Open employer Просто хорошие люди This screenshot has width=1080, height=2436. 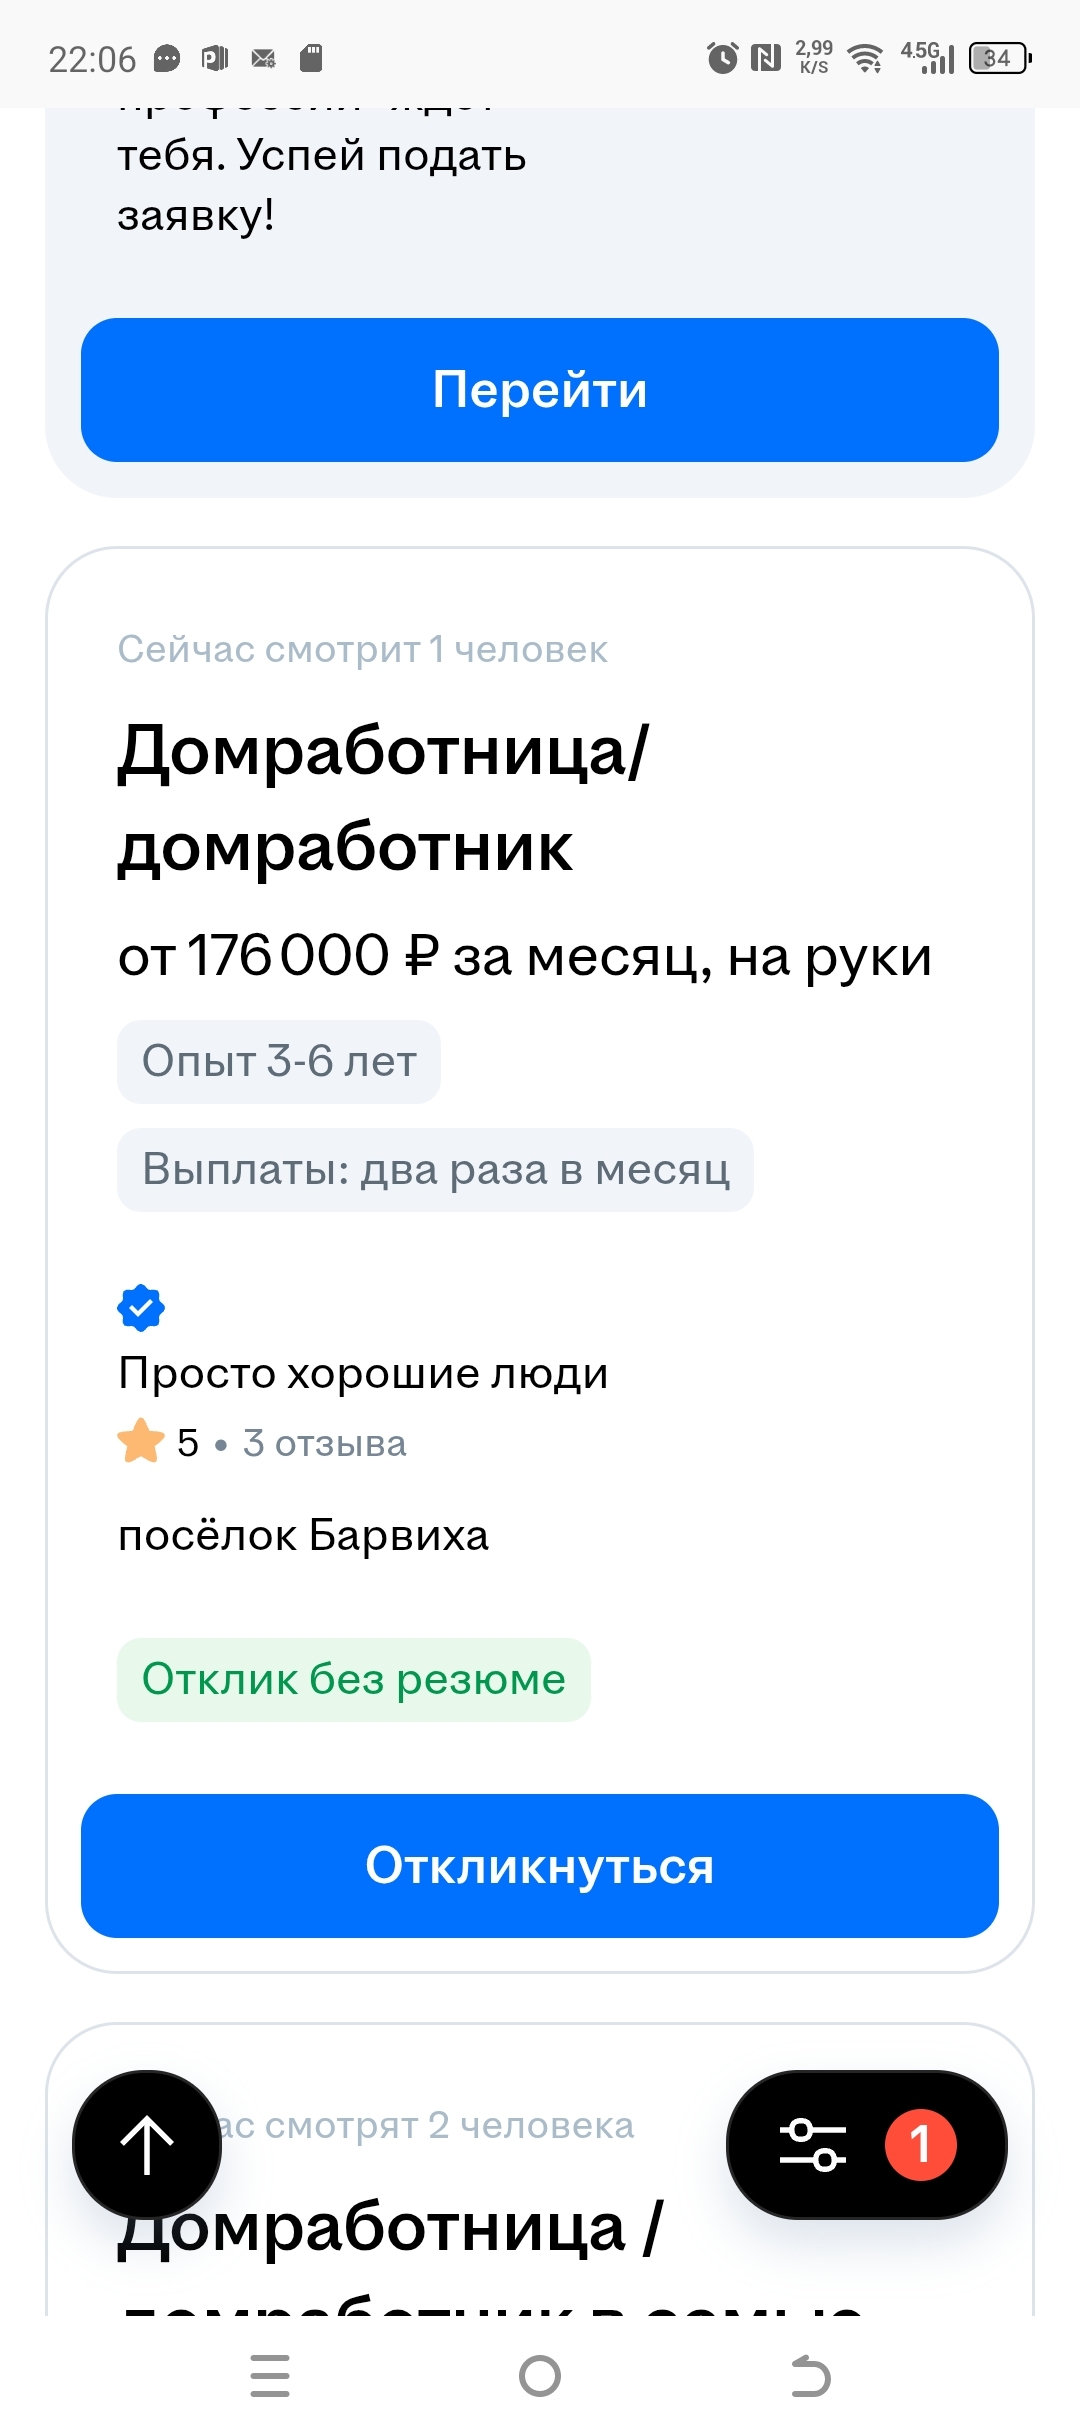(x=363, y=1373)
